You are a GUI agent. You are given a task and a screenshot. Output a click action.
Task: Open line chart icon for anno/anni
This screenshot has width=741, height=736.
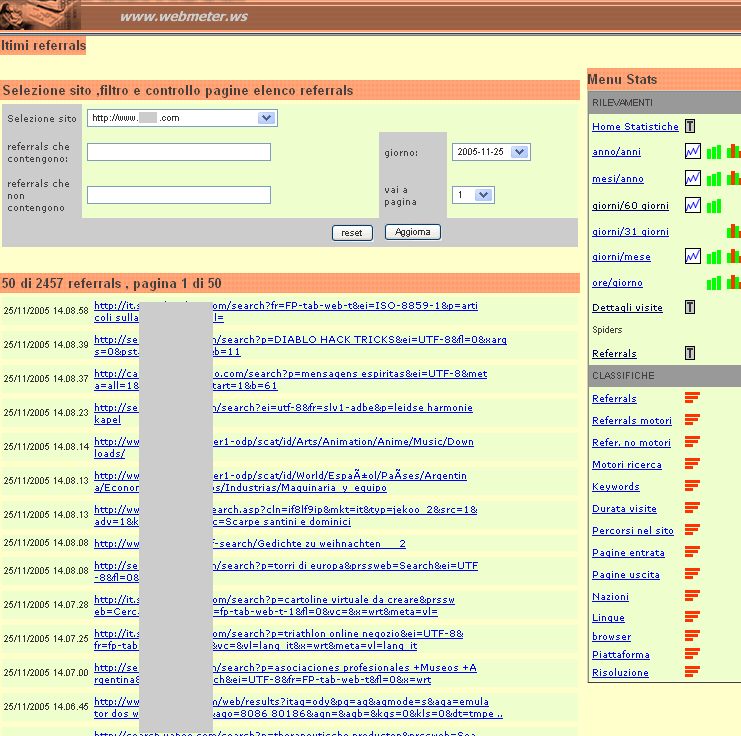pyautogui.click(x=692, y=151)
